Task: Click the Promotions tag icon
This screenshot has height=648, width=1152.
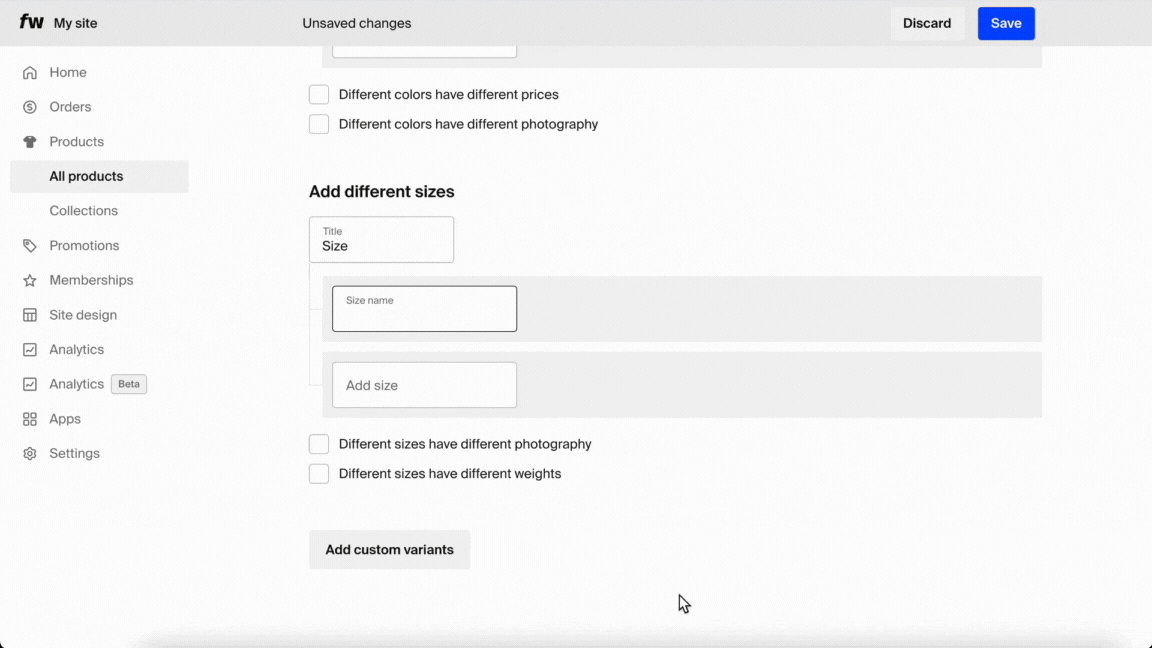Action: pos(28,245)
